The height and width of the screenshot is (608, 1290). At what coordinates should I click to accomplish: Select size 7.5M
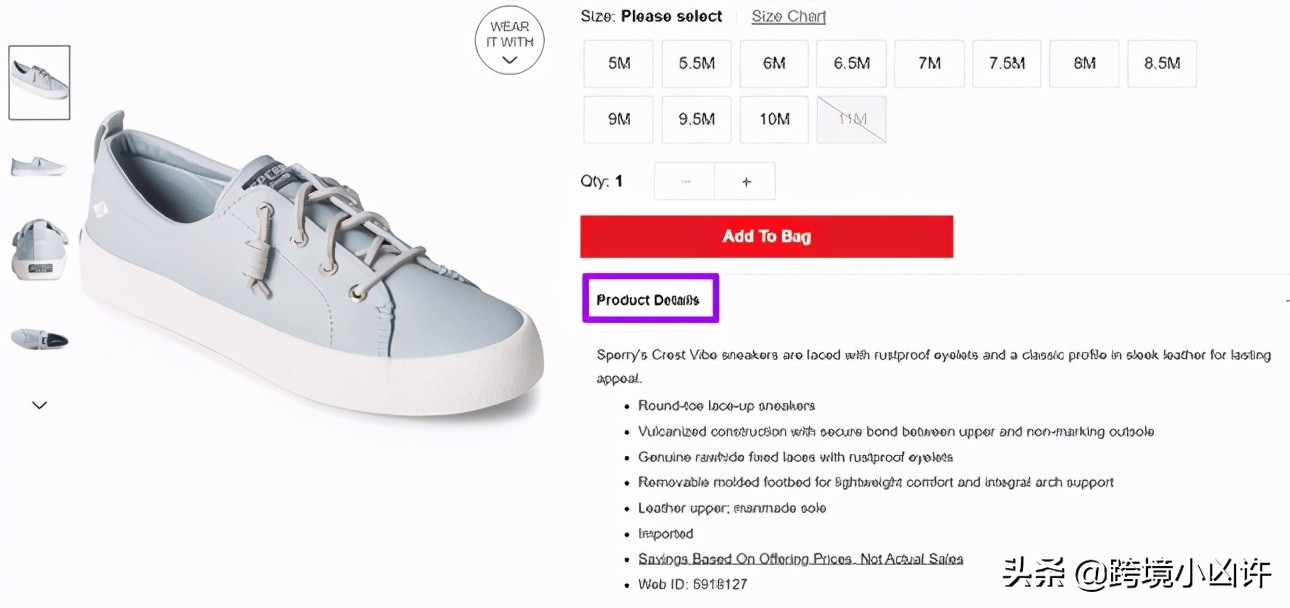(1007, 64)
